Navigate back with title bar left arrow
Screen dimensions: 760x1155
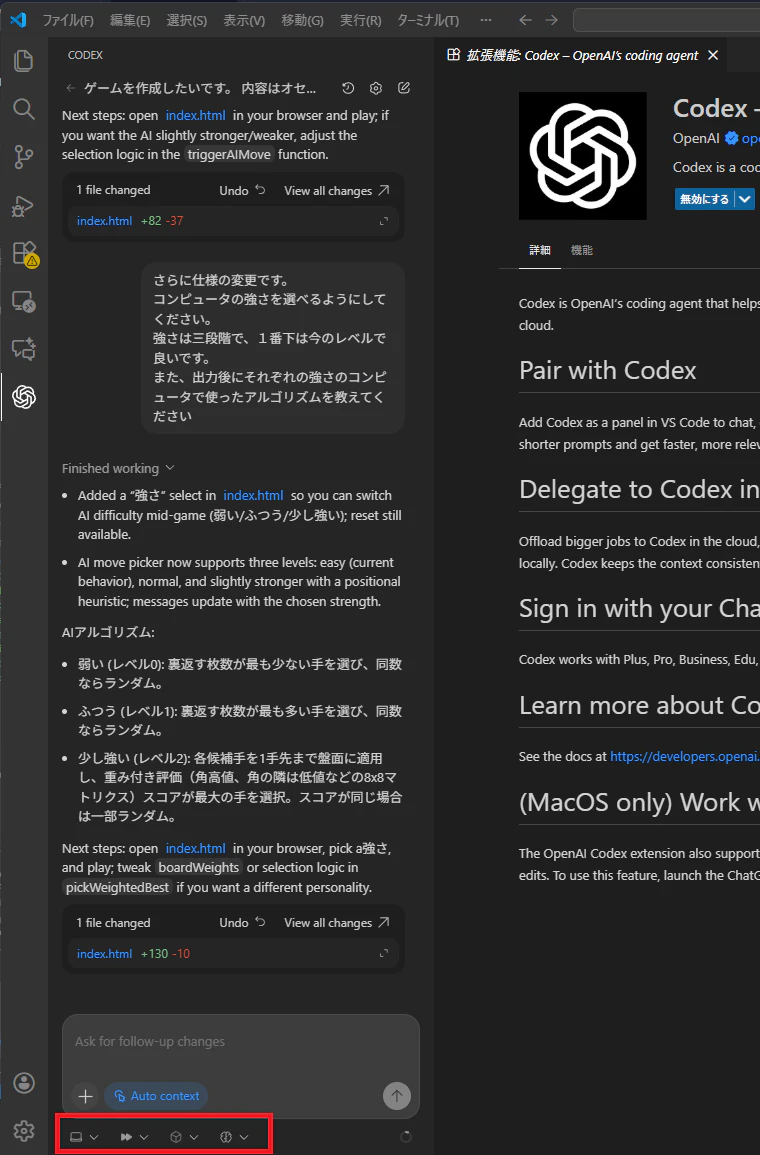pos(525,20)
